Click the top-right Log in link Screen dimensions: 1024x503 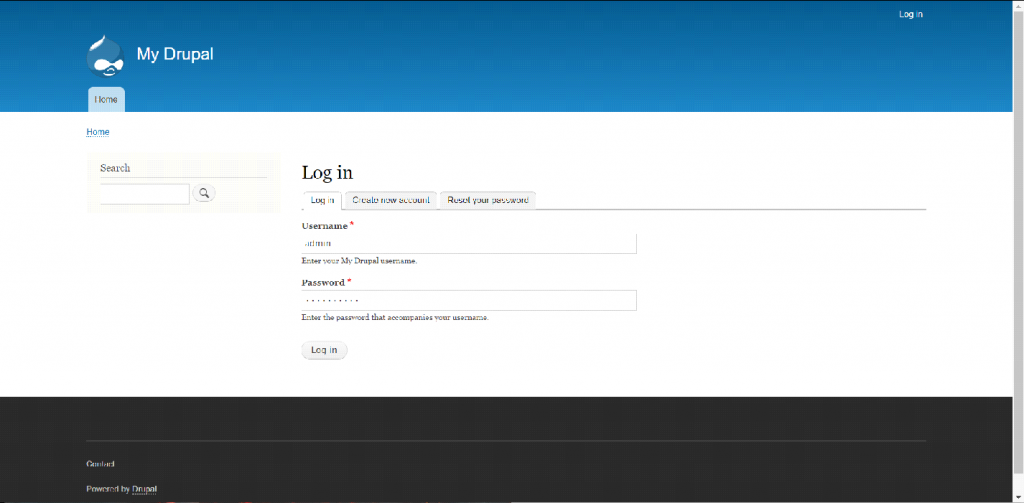910,14
